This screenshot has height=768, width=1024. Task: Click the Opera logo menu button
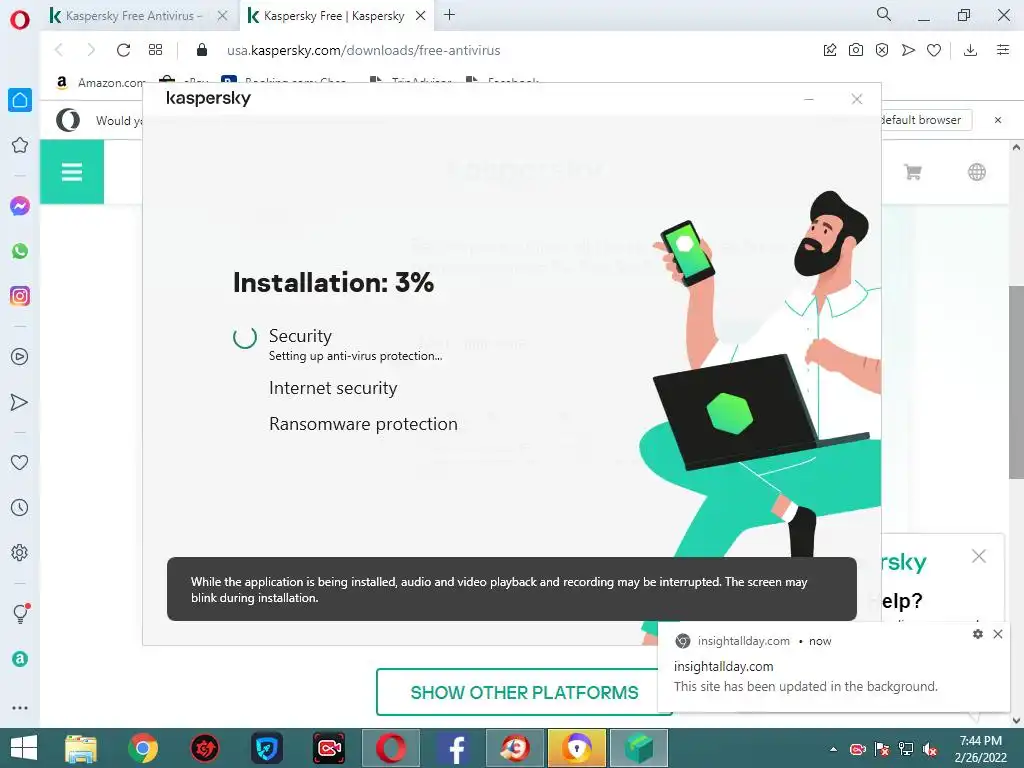[20, 19]
